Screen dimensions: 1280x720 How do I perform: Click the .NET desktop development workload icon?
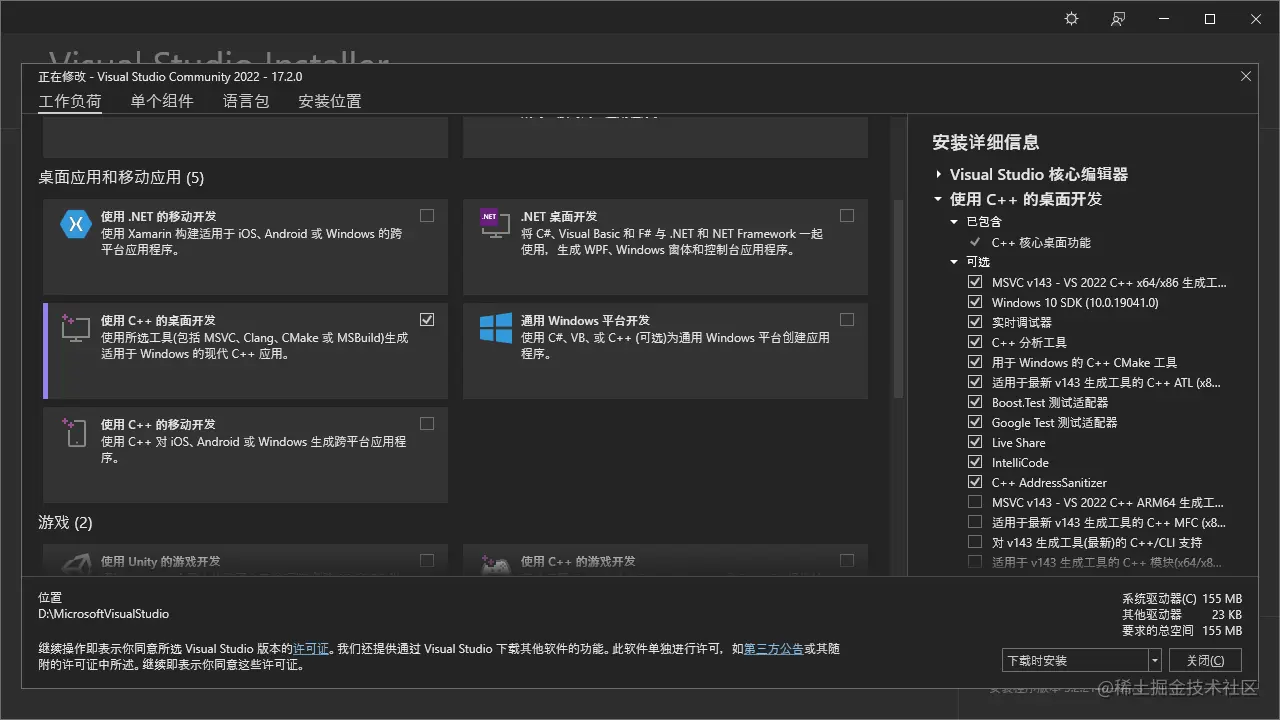tap(495, 223)
